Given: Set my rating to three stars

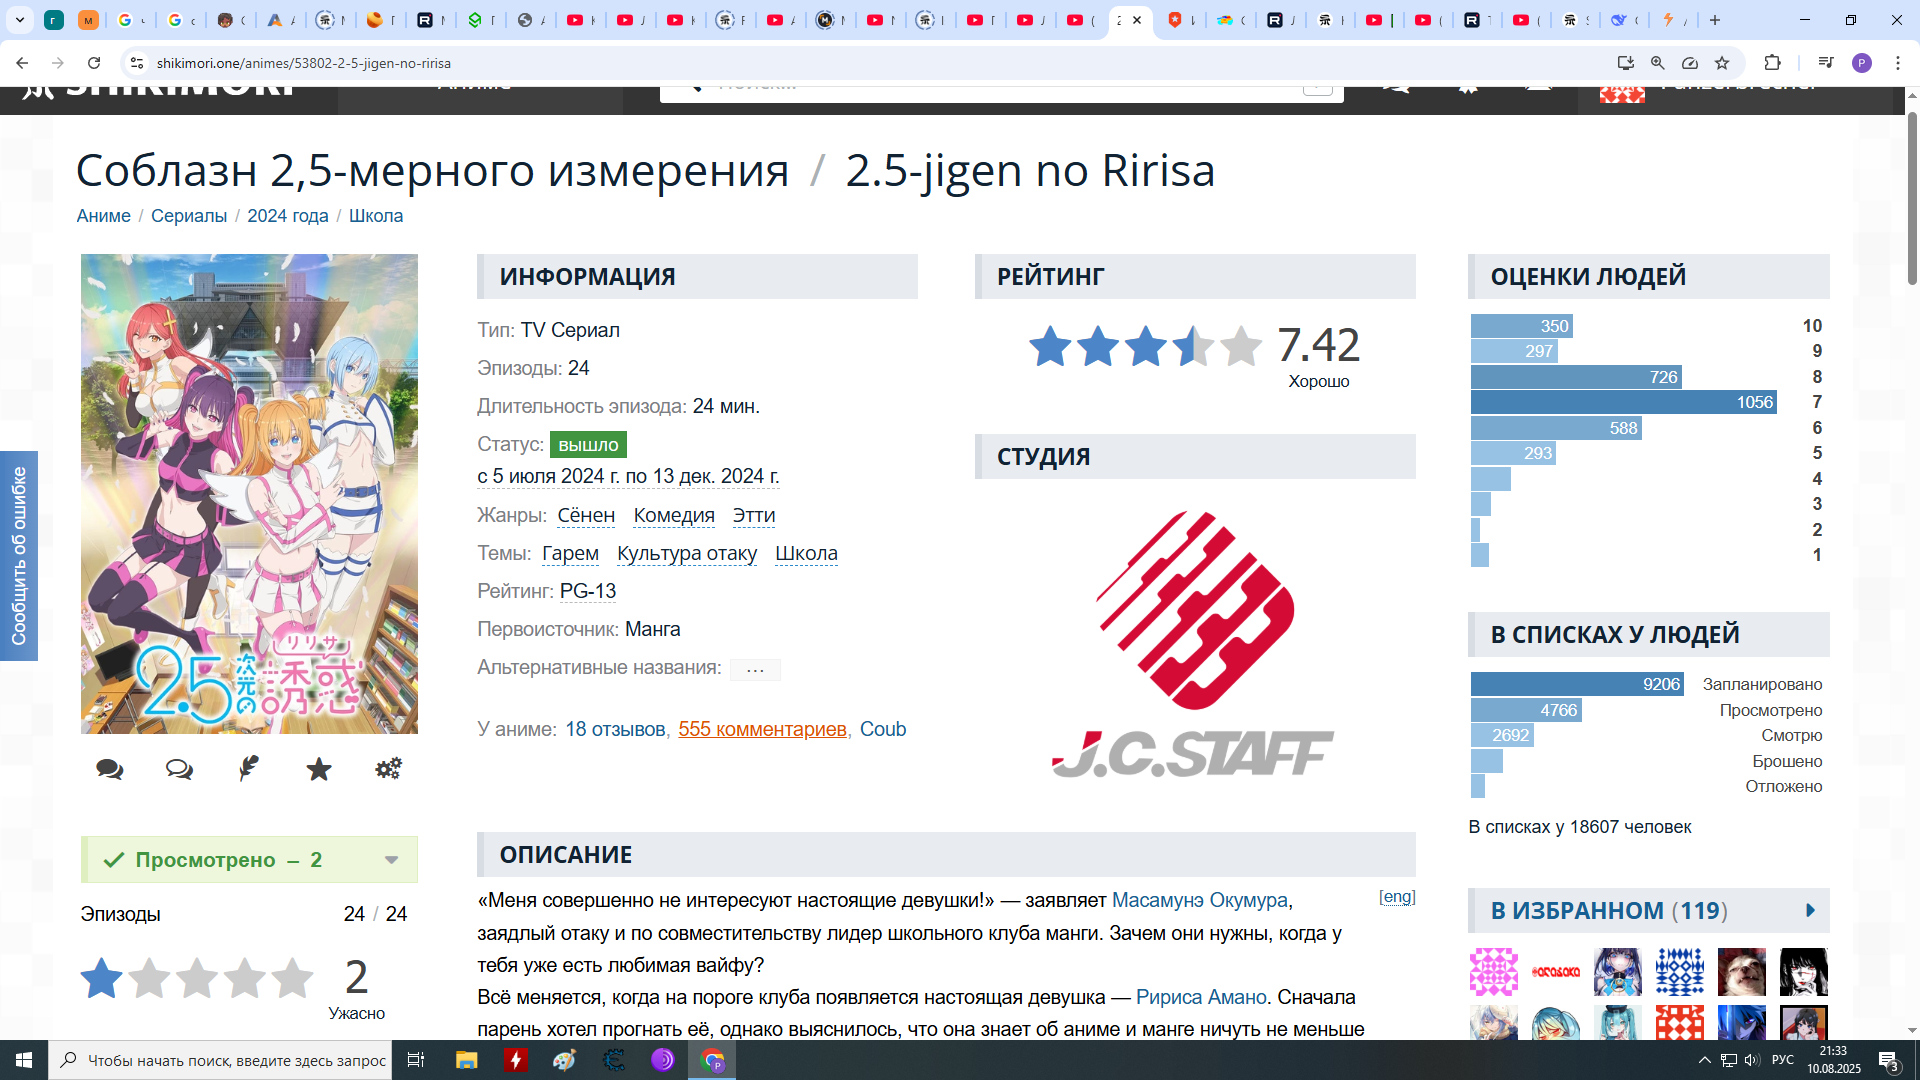Looking at the screenshot, I should pos(197,978).
